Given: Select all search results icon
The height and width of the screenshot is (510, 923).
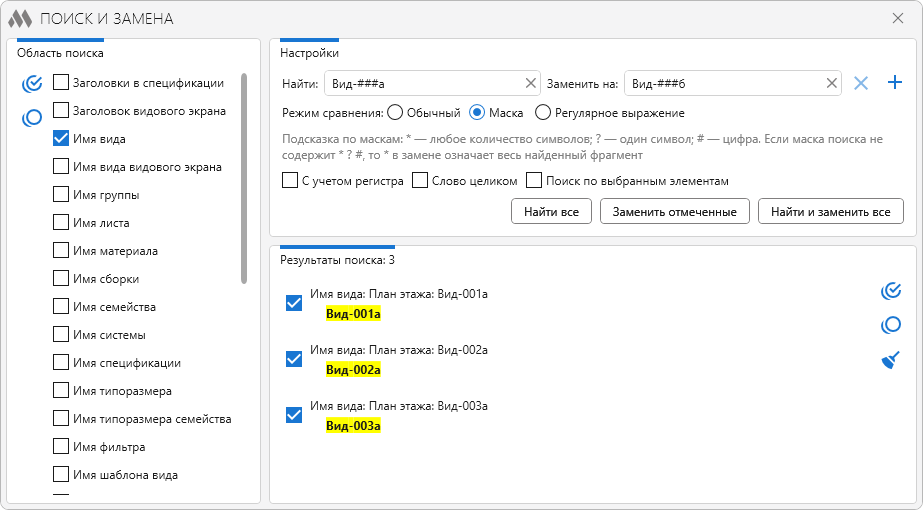Looking at the screenshot, I should point(890,291).
